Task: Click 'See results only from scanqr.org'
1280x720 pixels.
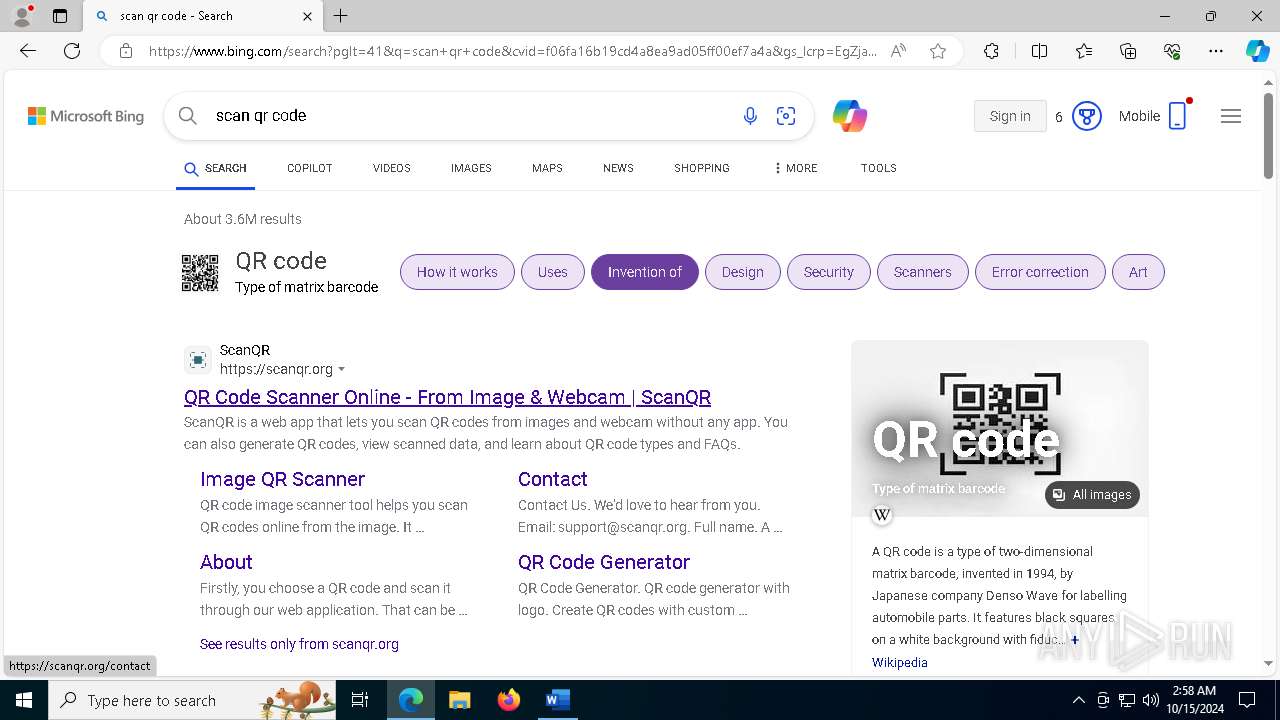Action: 299,644
